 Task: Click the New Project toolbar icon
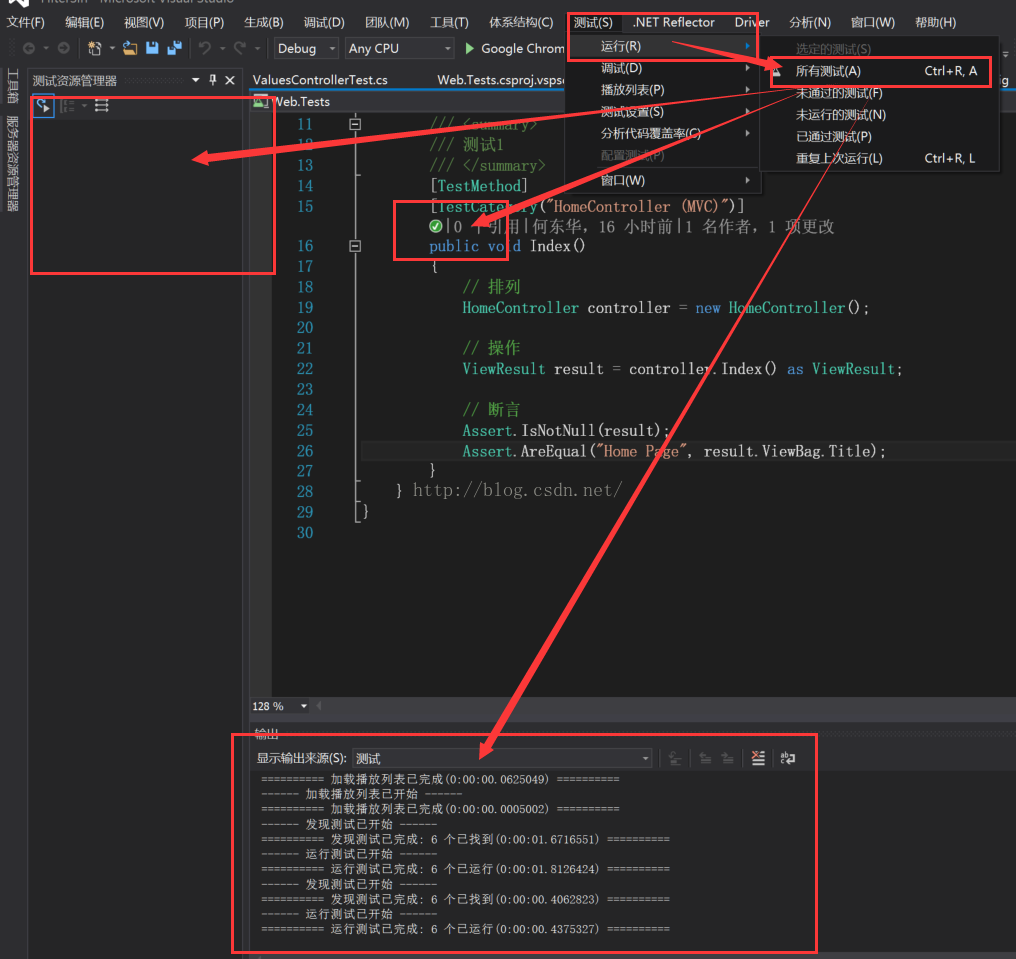click(95, 48)
